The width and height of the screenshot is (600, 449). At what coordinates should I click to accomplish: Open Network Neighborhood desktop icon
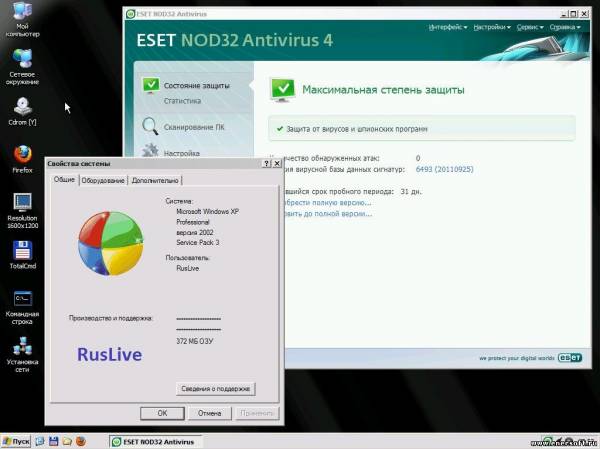pyautogui.click(x=22, y=67)
